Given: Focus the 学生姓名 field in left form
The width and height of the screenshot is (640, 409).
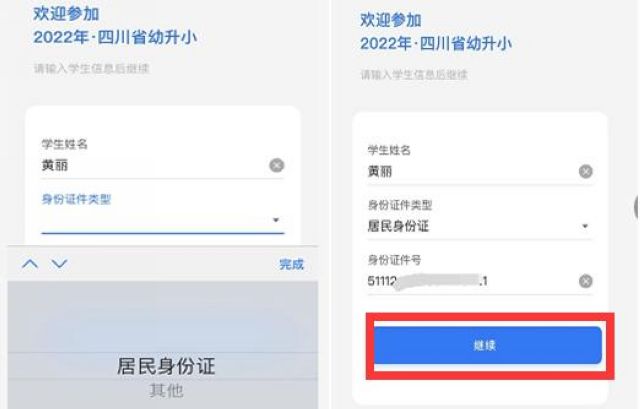Looking at the screenshot, I should (154, 165).
